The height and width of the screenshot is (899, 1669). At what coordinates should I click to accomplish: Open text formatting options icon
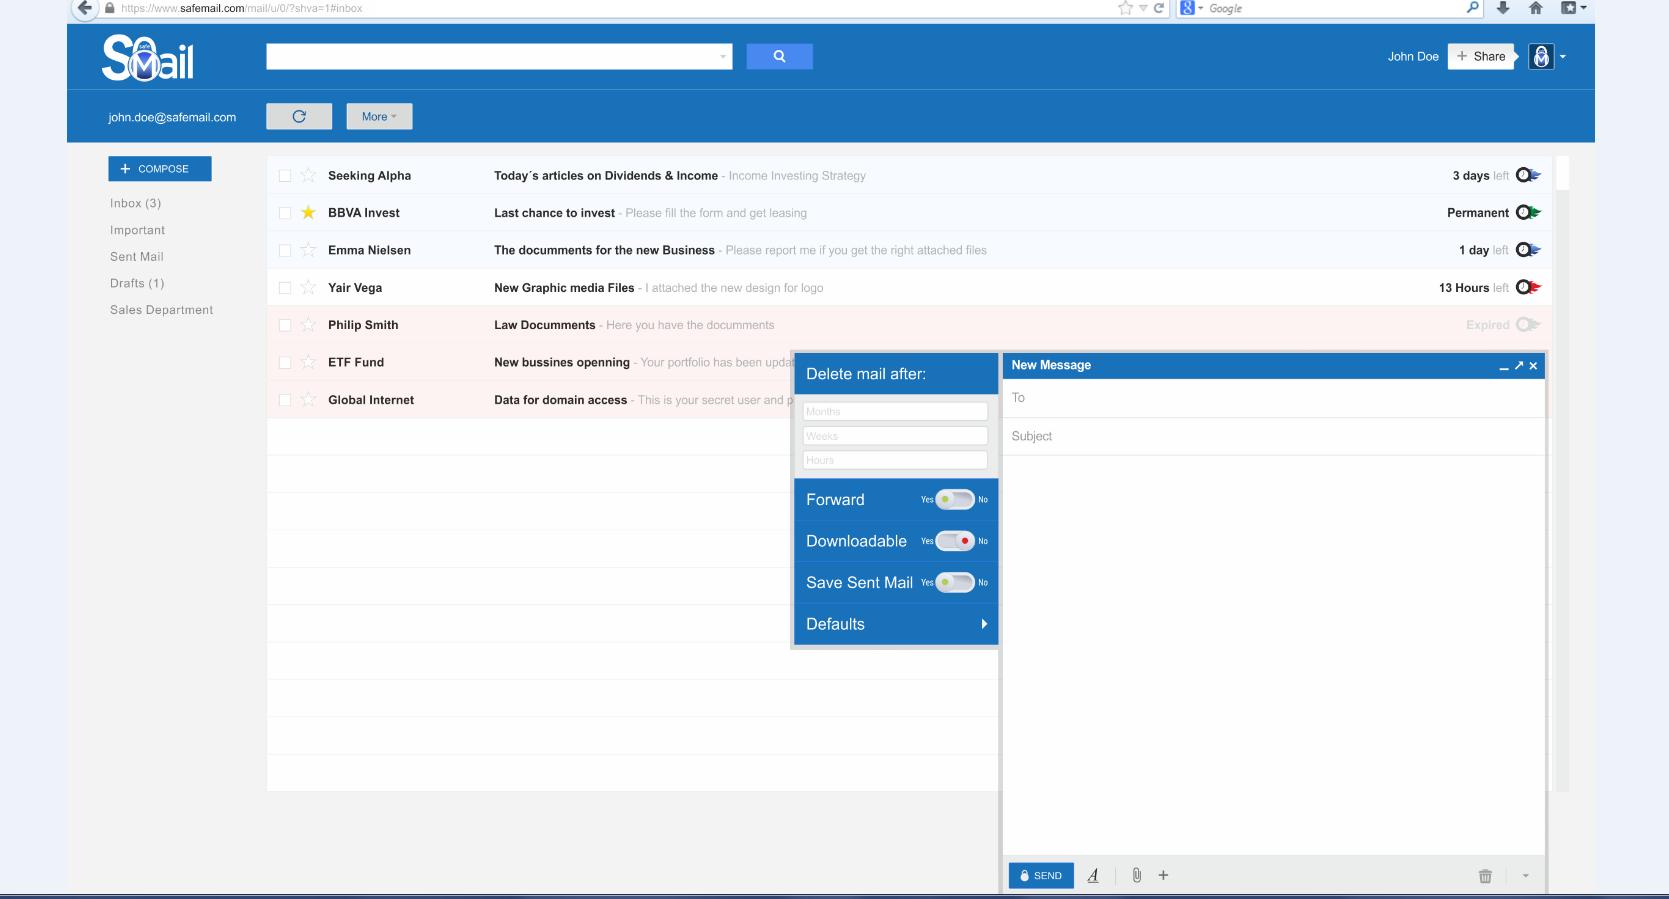(x=1093, y=876)
